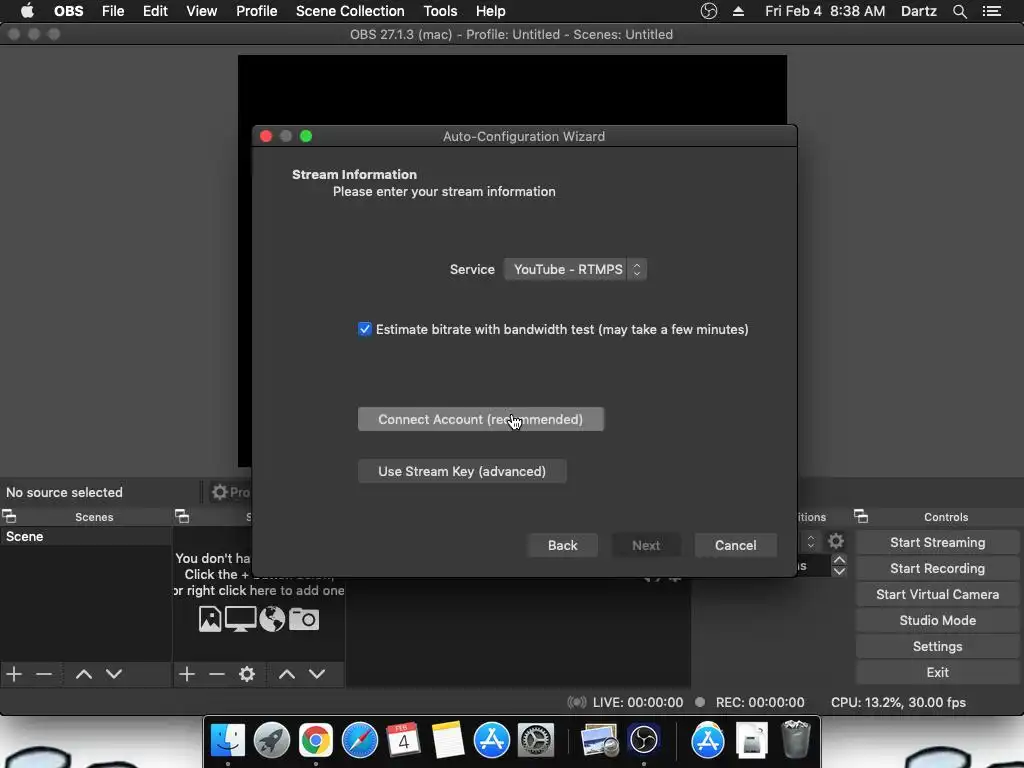Open Calendar from the Dock
This screenshot has height=768, width=1024.
click(403, 741)
